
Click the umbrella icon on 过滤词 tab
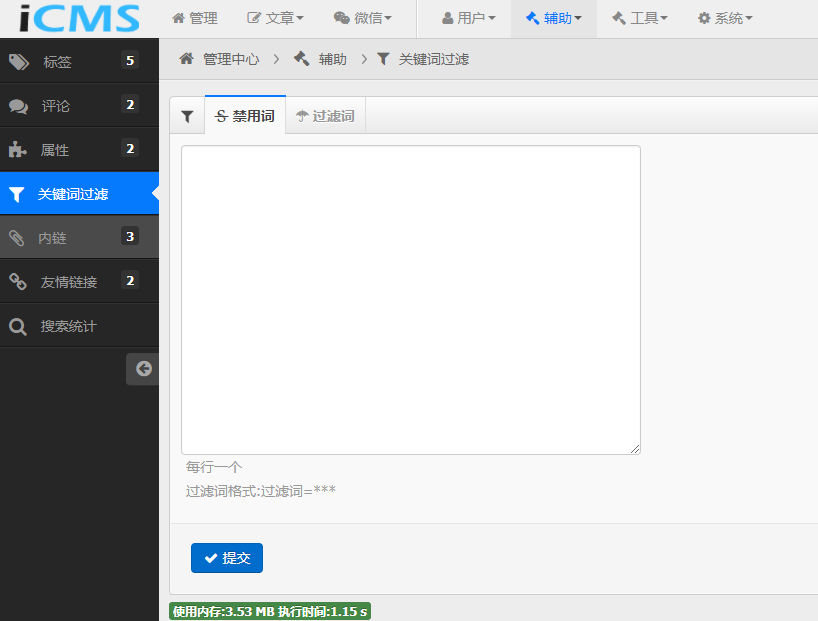coord(302,116)
